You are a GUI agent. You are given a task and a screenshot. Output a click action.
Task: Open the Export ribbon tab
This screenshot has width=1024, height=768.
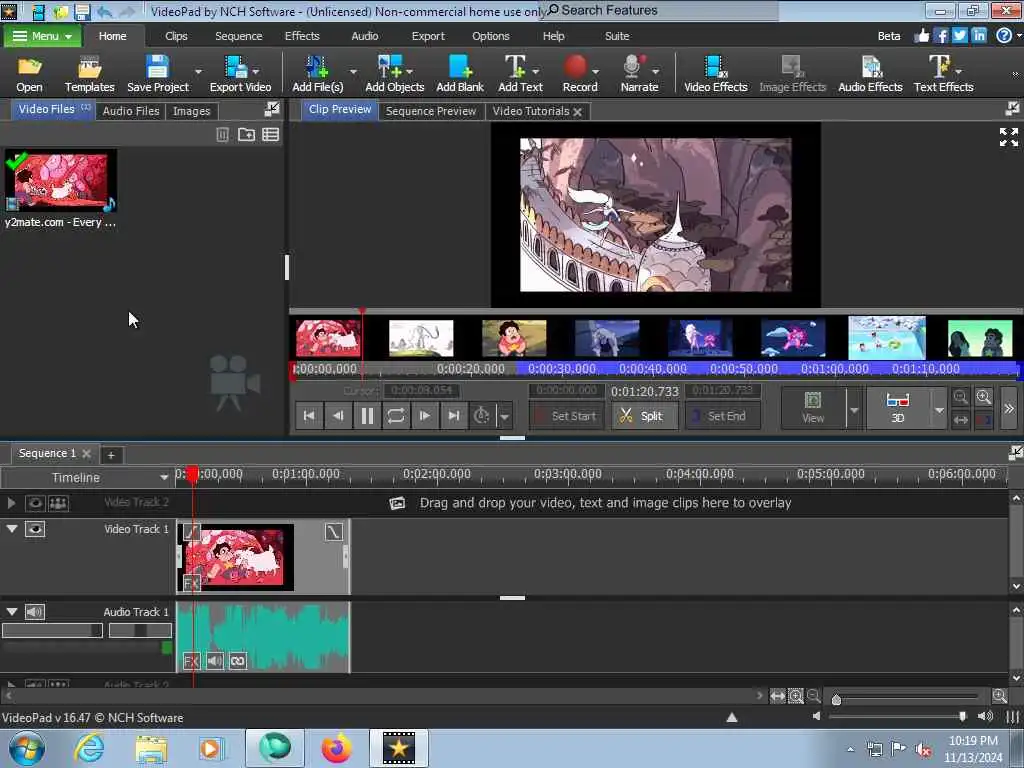click(428, 36)
